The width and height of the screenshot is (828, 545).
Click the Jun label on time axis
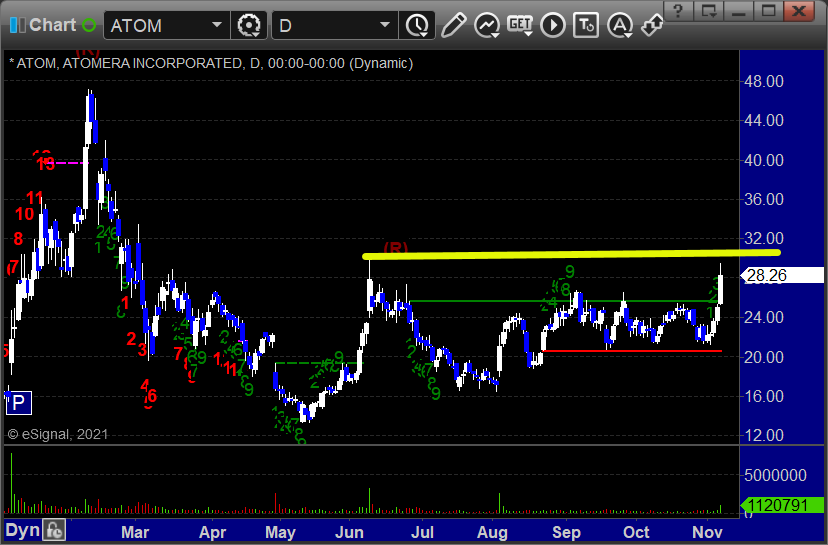coord(349,532)
